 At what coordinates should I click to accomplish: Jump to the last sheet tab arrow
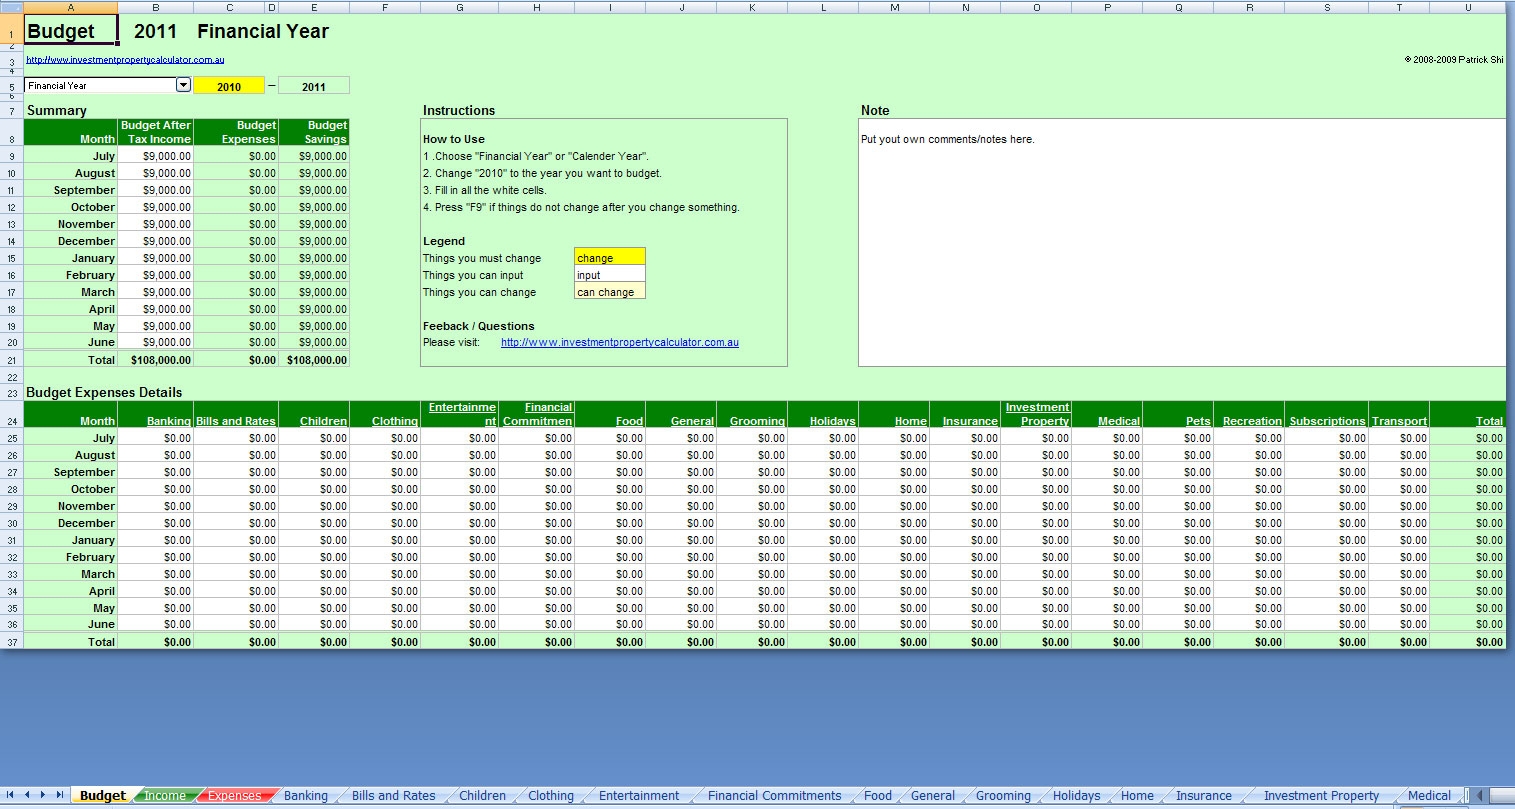[x=60, y=795]
